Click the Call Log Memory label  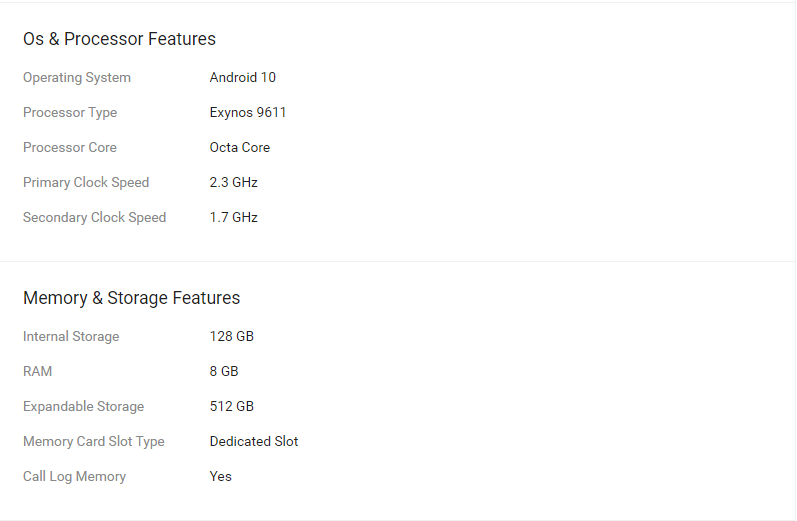pos(74,477)
